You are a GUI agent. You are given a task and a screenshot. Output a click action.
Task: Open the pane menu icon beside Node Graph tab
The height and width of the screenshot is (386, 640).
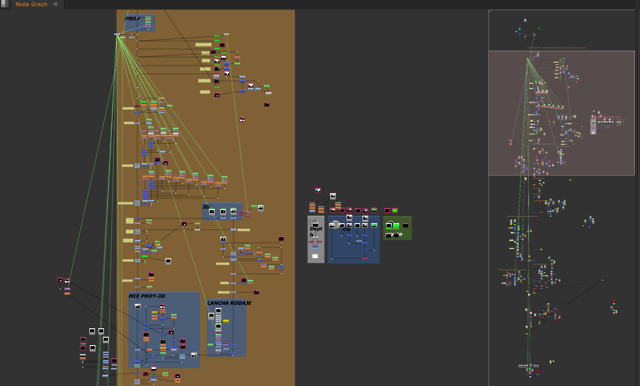(x=4, y=4)
